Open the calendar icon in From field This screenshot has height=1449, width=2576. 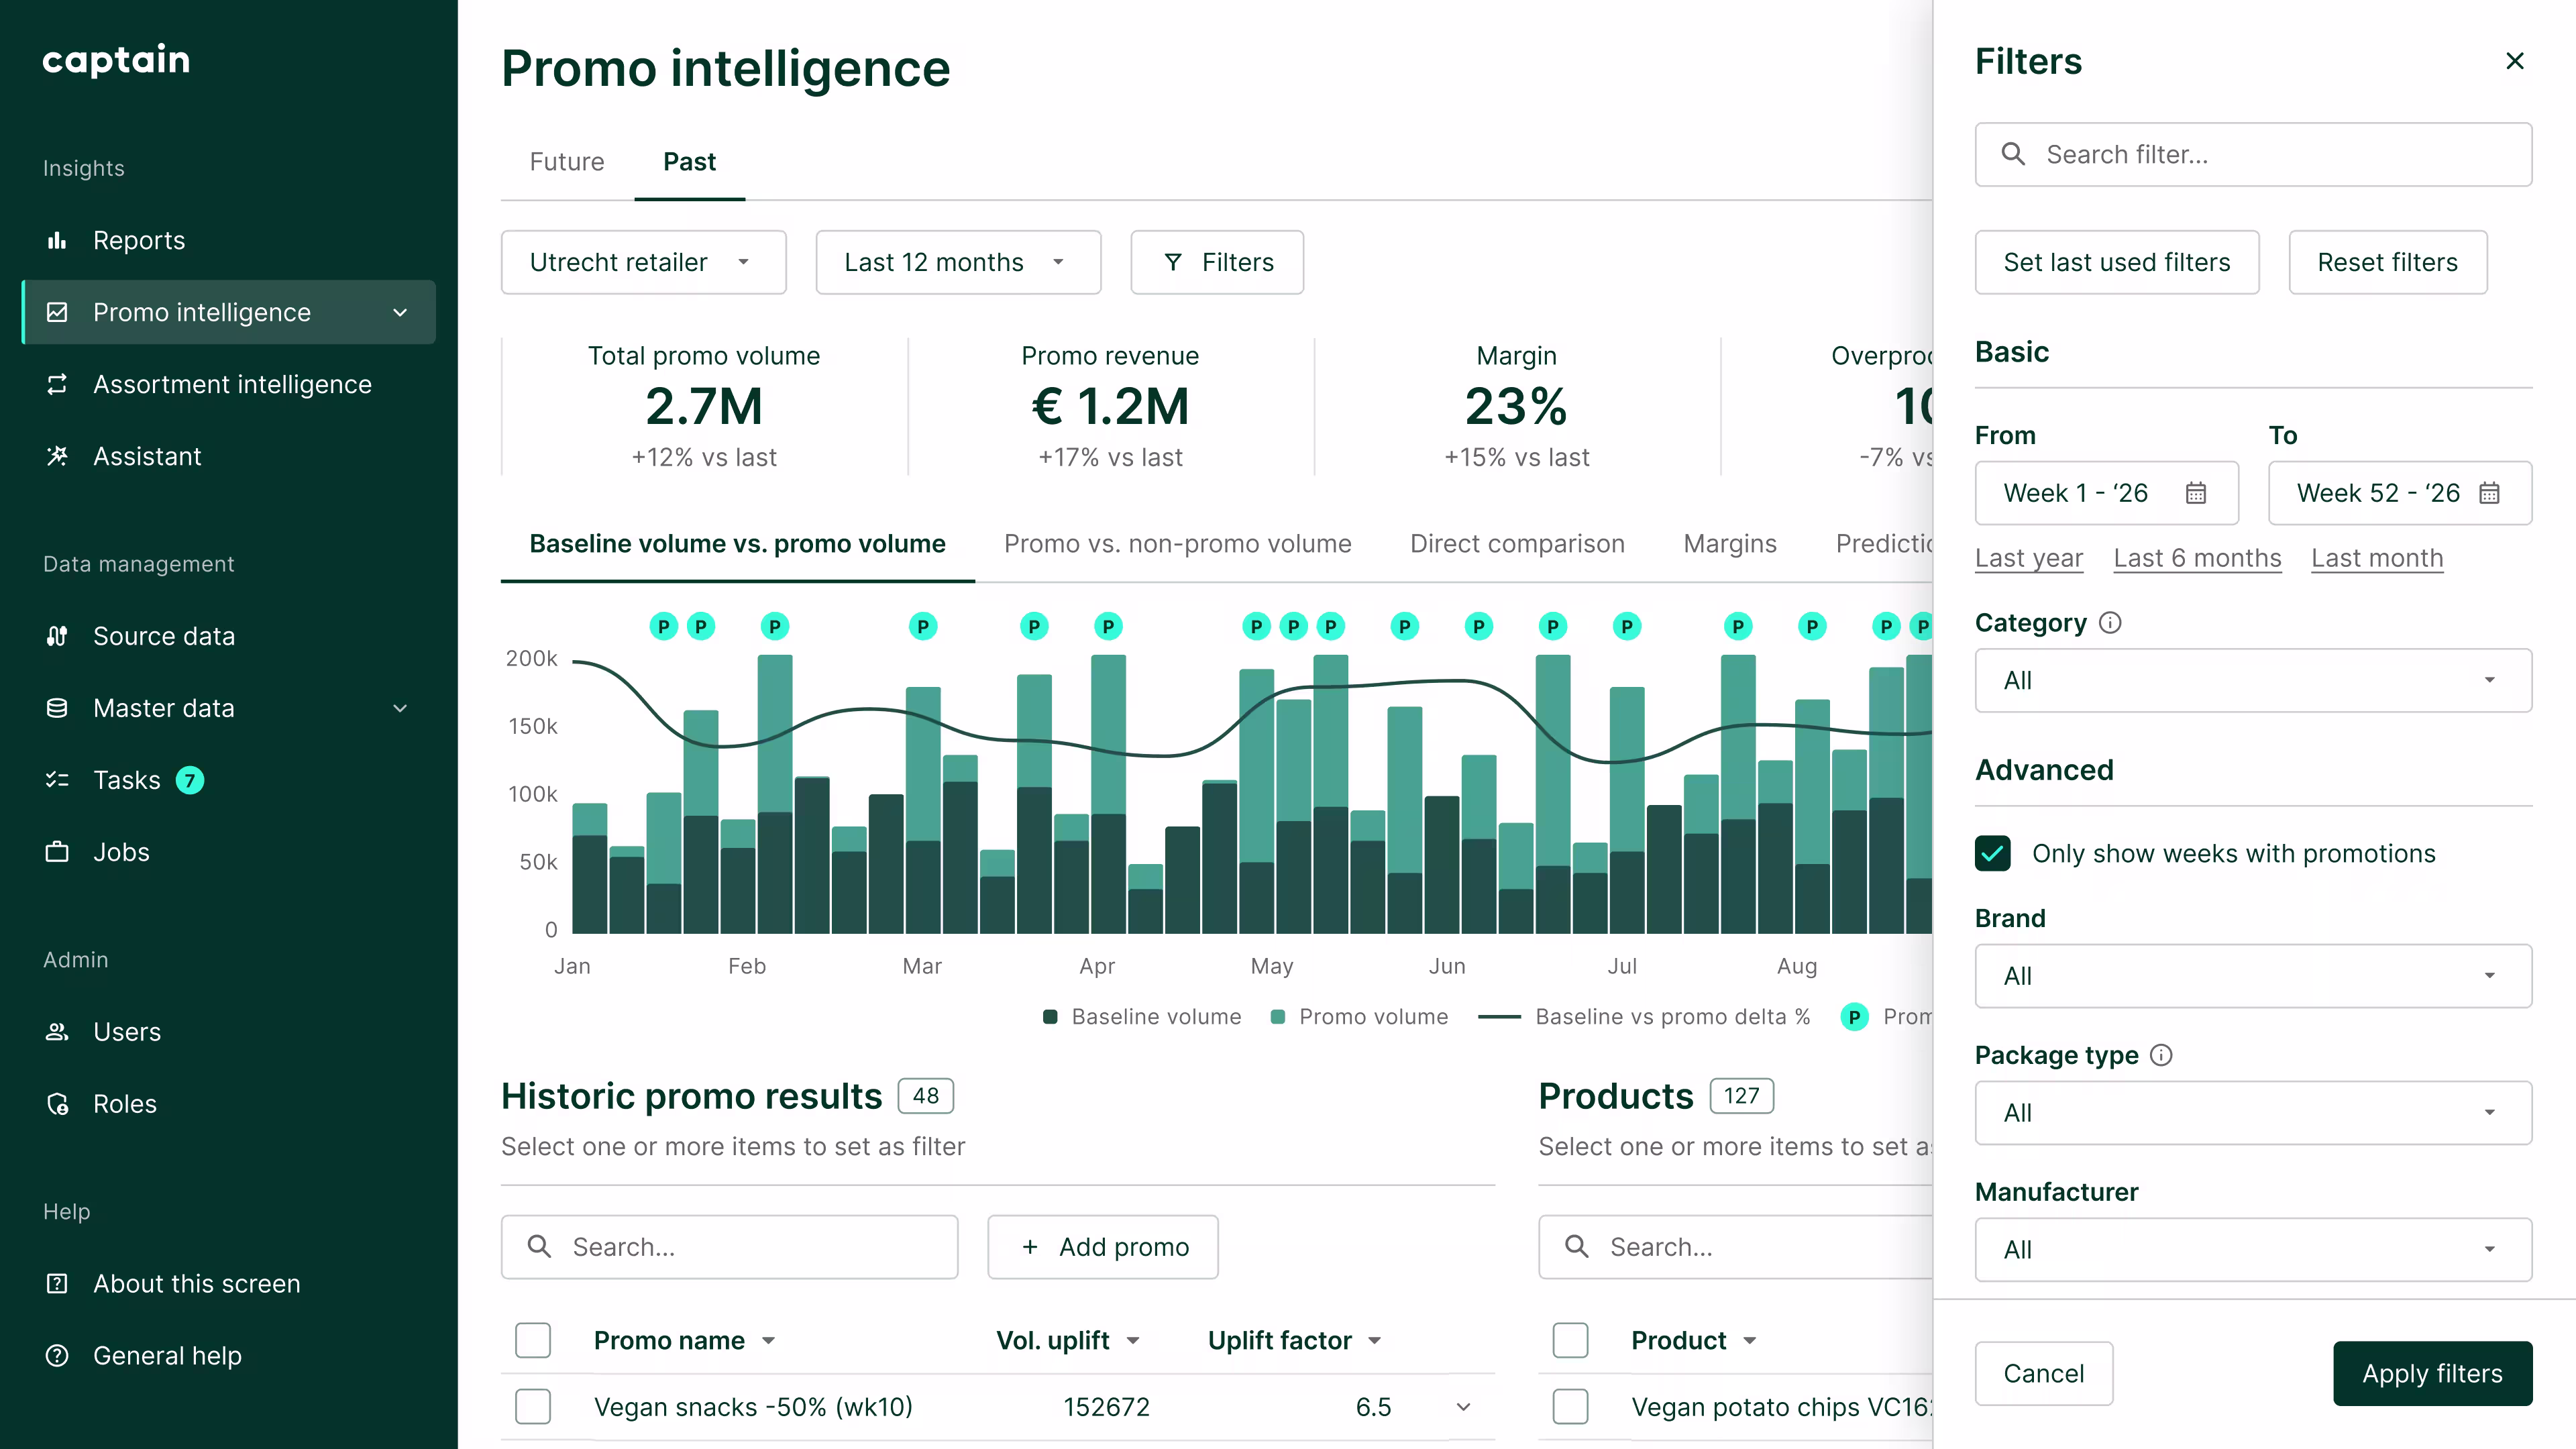click(2195, 493)
